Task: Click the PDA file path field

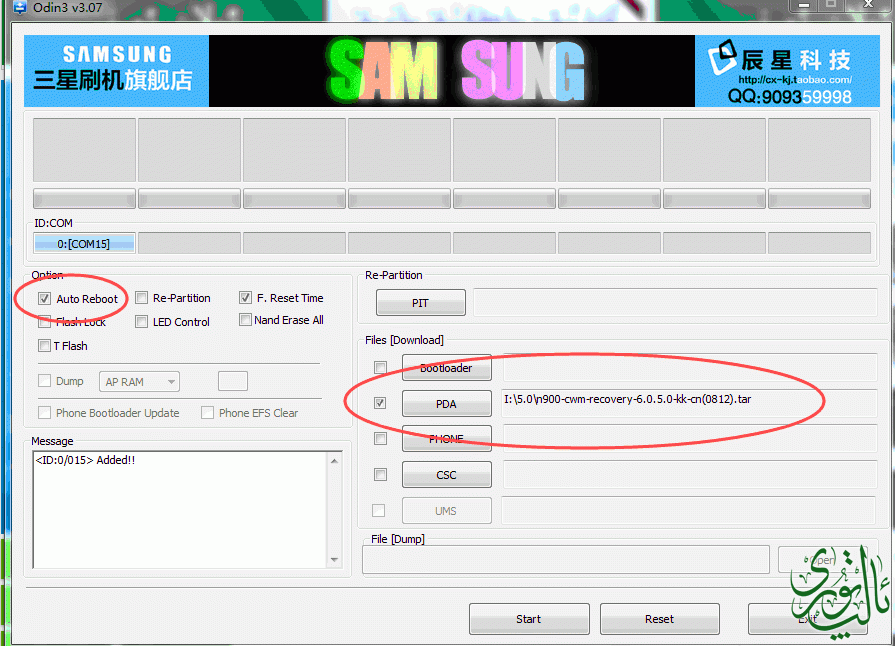Action: pos(689,403)
